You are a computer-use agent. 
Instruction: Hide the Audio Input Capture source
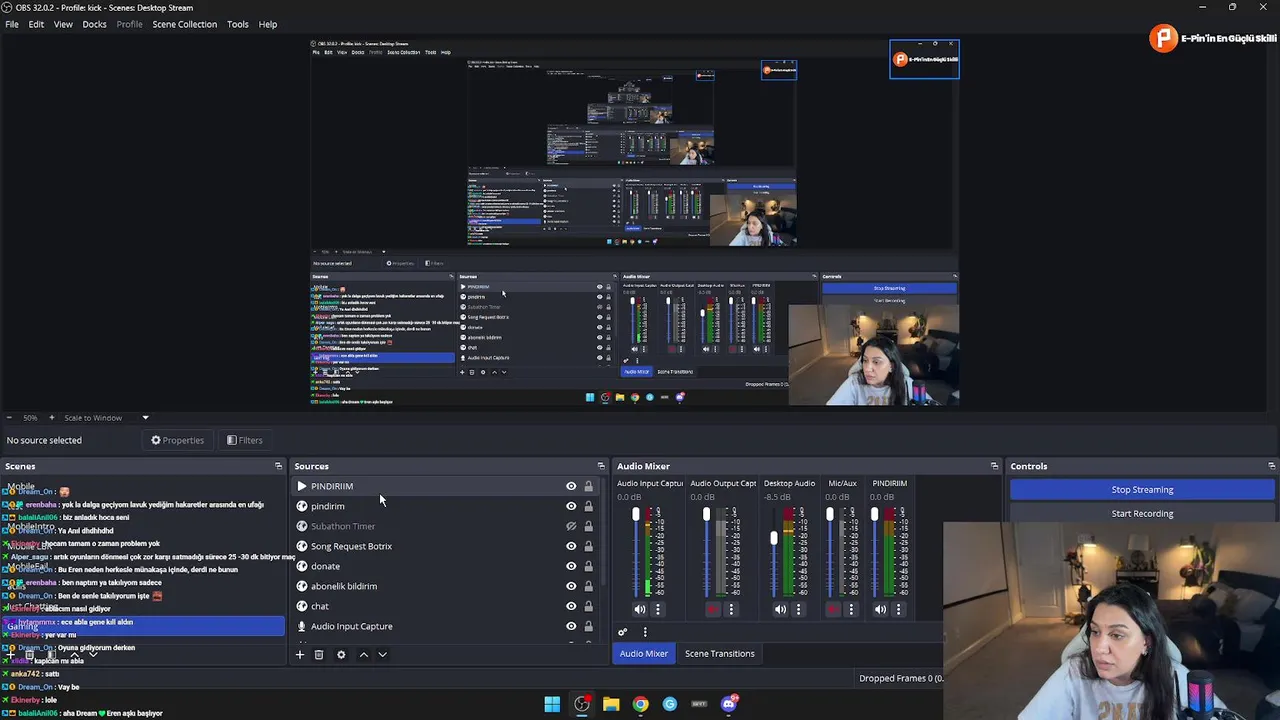pos(571,626)
